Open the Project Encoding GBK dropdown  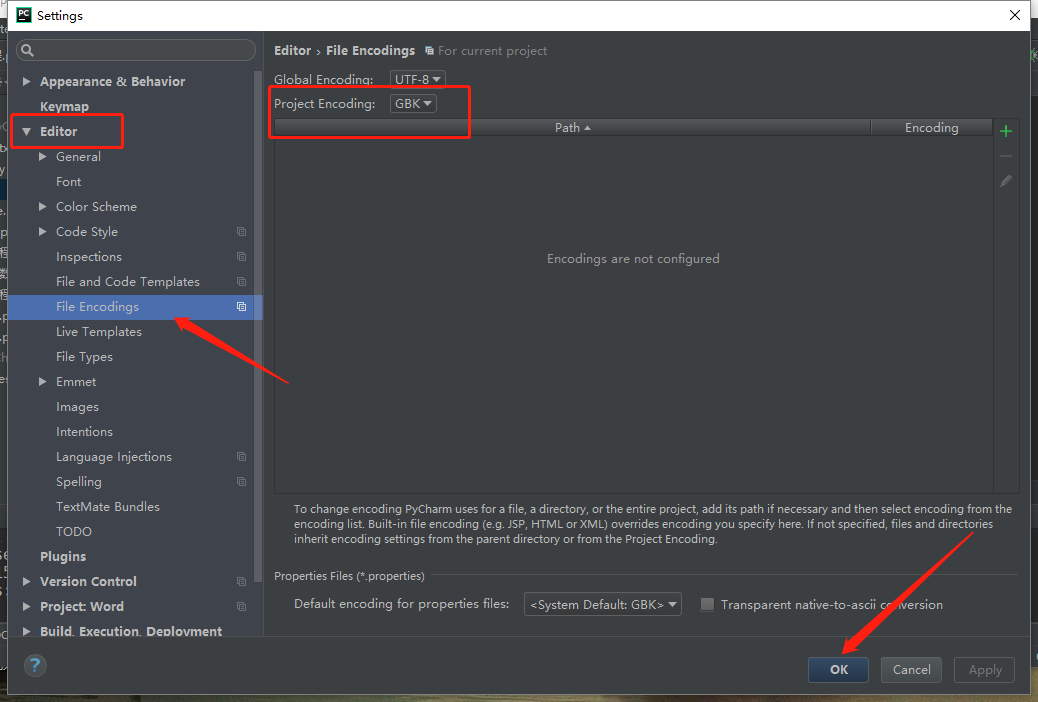click(413, 103)
